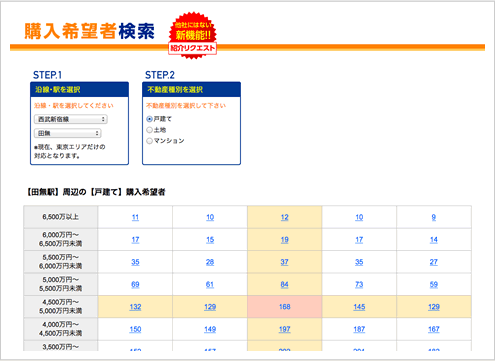Click the STEP.2 label
The image size is (495, 361).
coord(160,75)
